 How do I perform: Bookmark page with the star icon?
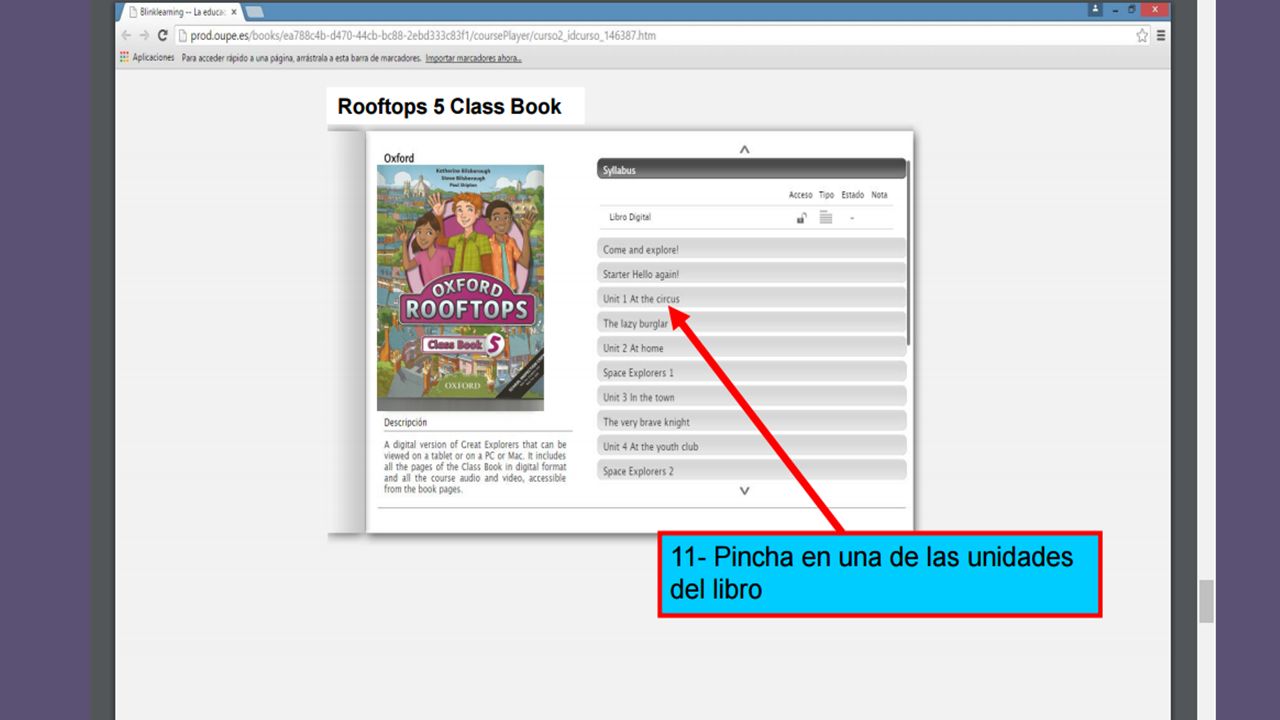pyautogui.click(x=1142, y=36)
